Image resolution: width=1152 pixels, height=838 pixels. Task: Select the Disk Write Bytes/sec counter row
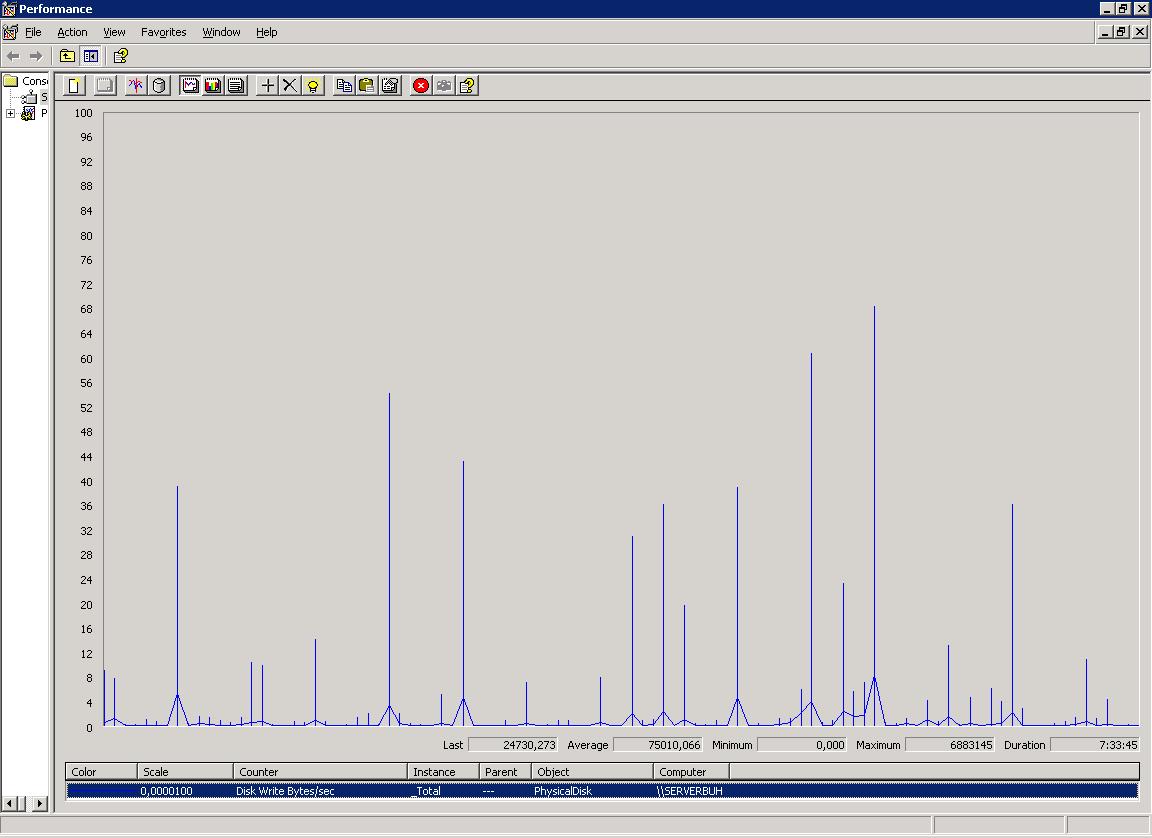click(x=285, y=791)
